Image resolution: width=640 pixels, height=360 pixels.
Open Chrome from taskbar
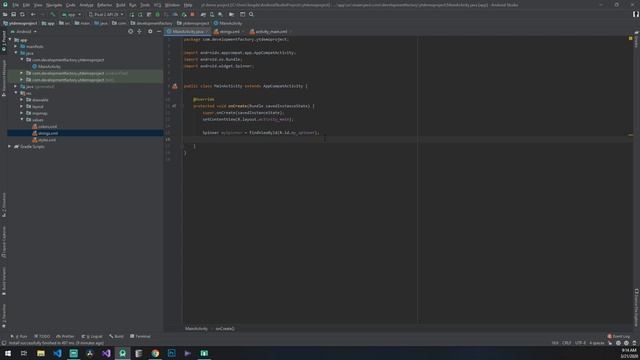point(156,353)
